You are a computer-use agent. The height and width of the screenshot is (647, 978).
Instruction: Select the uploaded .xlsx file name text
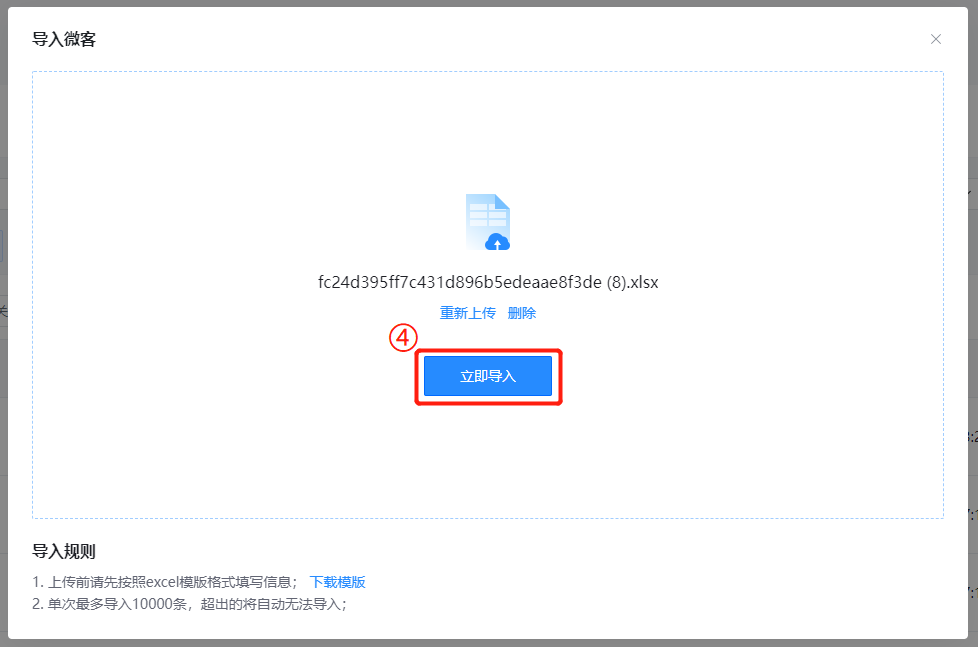pos(488,283)
